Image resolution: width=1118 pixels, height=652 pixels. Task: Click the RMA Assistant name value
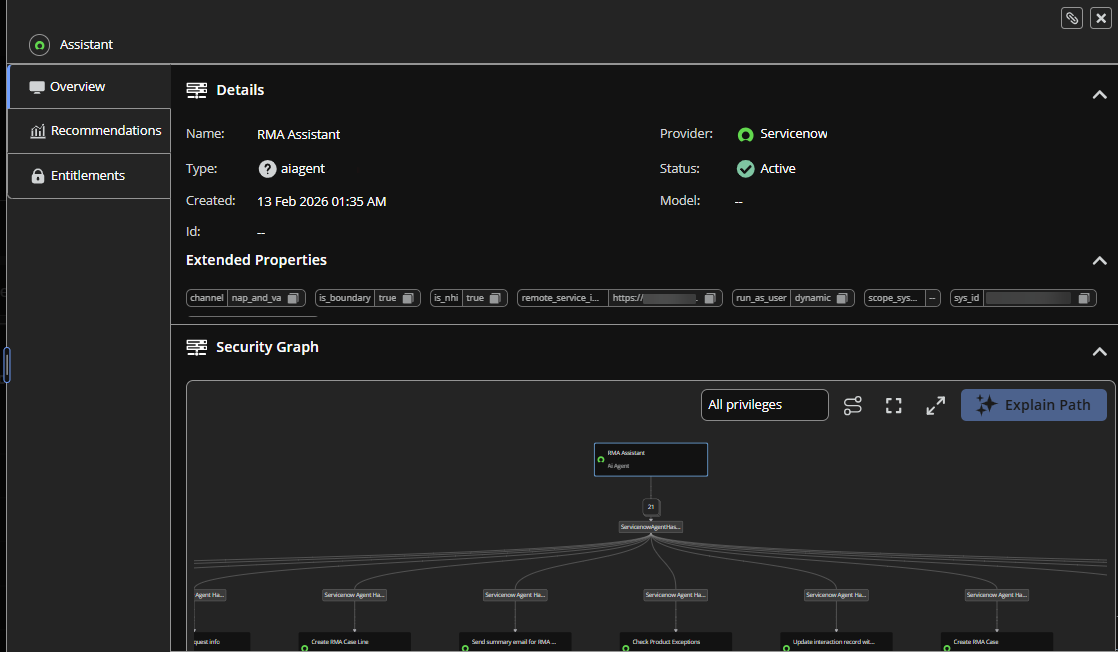click(299, 135)
